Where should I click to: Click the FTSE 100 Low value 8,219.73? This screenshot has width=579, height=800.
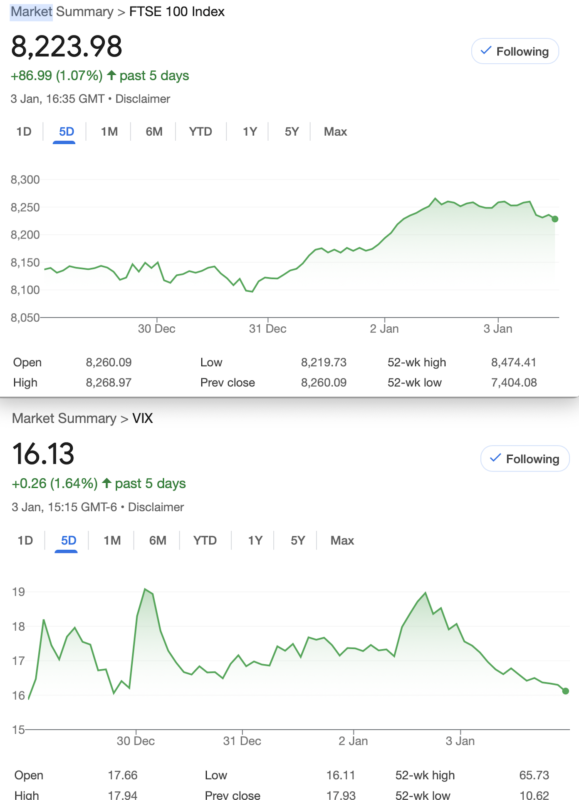[x=323, y=362]
